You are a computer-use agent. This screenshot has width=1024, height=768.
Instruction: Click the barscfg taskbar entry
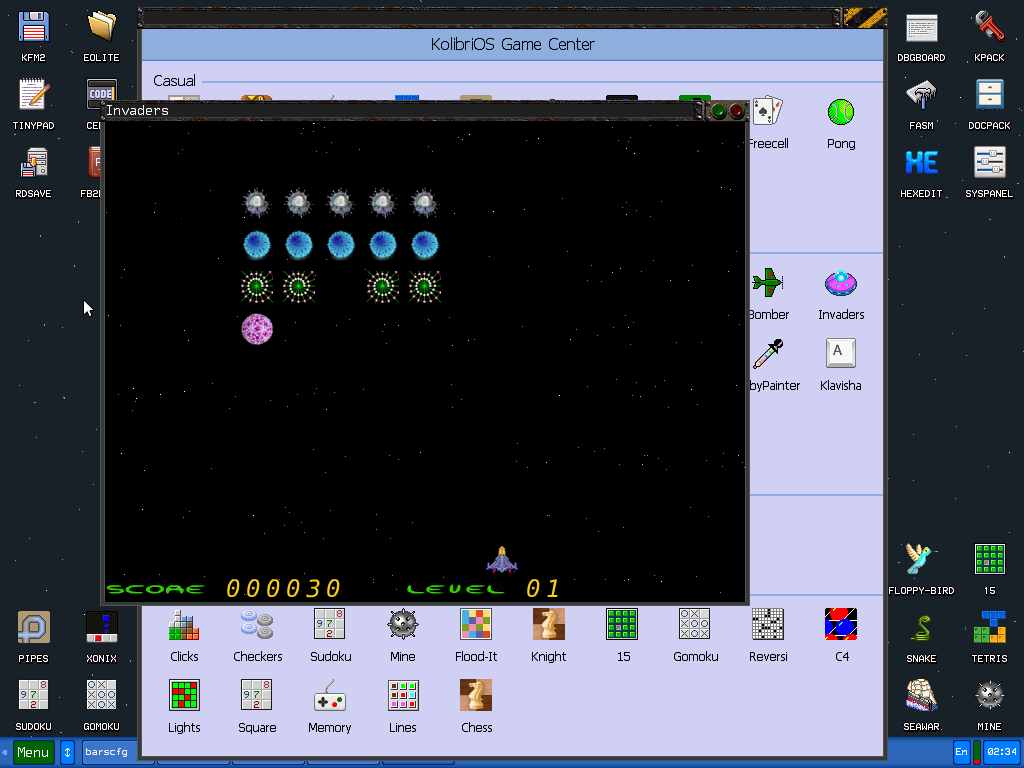(106, 751)
